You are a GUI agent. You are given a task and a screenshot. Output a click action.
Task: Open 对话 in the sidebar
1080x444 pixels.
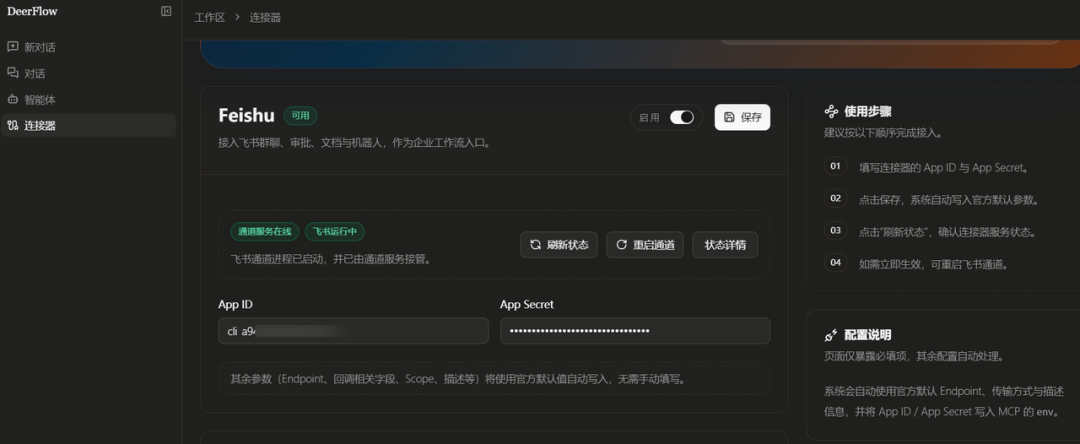click(x=88, y=74)
